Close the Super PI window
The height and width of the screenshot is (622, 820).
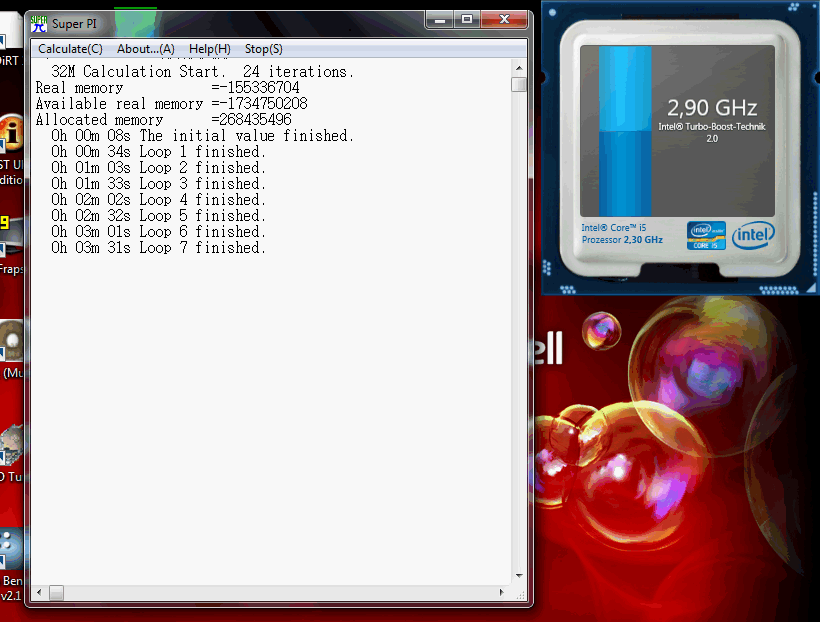coord(504,20)
